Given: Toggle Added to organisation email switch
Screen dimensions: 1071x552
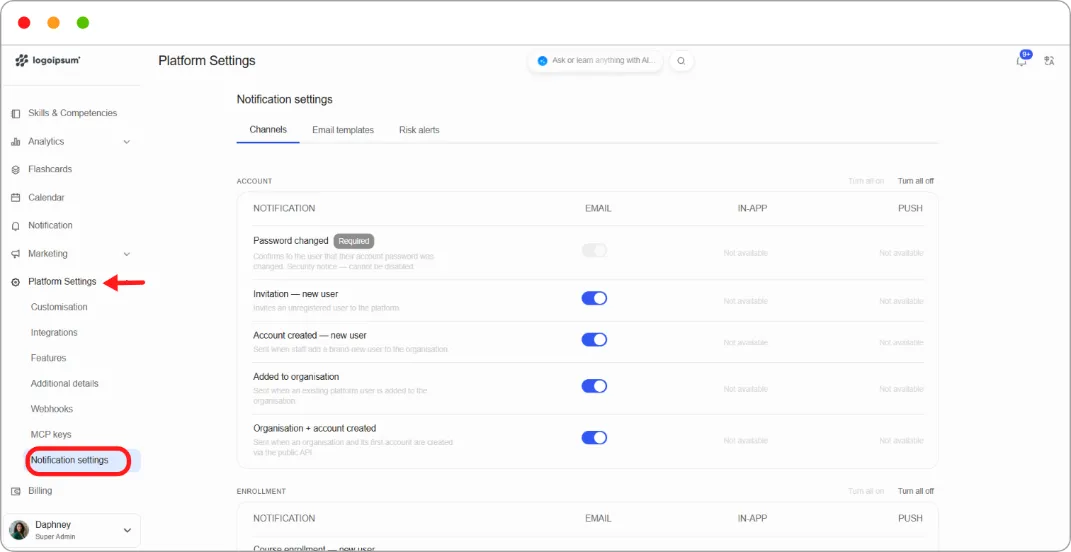Looking at the screenshot, I should pyautogui.click(x=594, y=386).
